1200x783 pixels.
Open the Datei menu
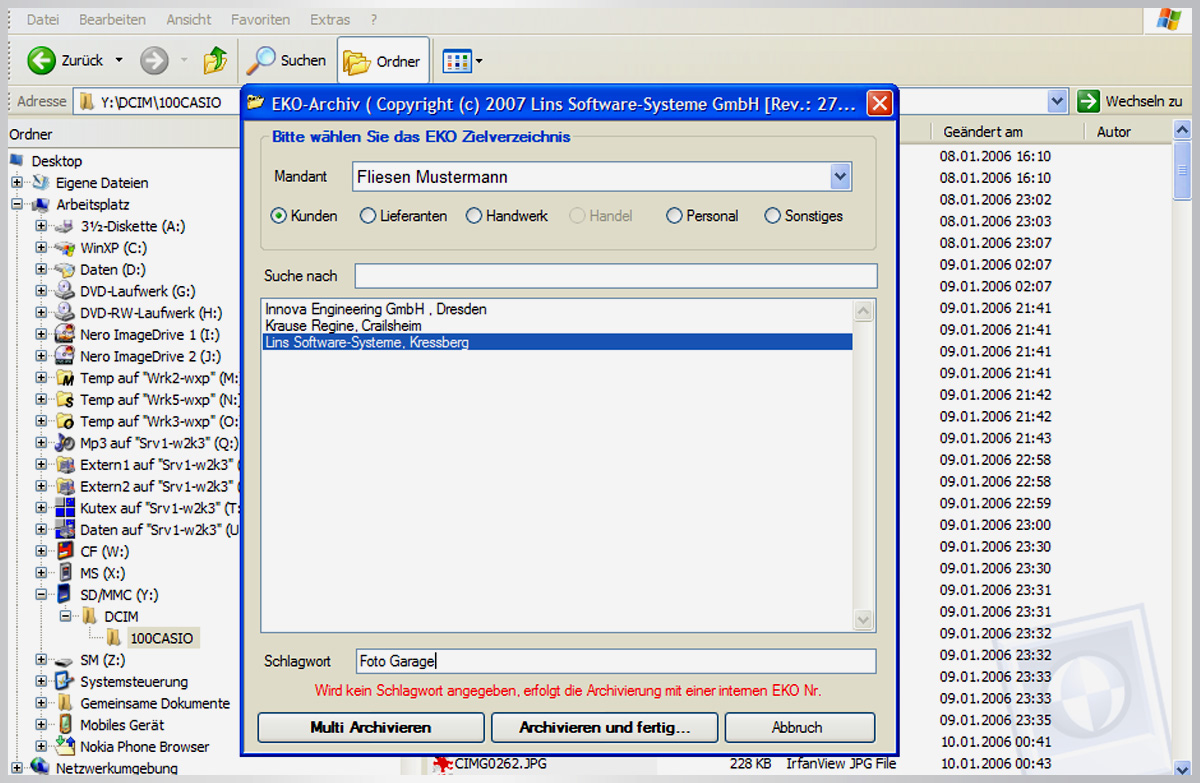(x=42, y=20)
